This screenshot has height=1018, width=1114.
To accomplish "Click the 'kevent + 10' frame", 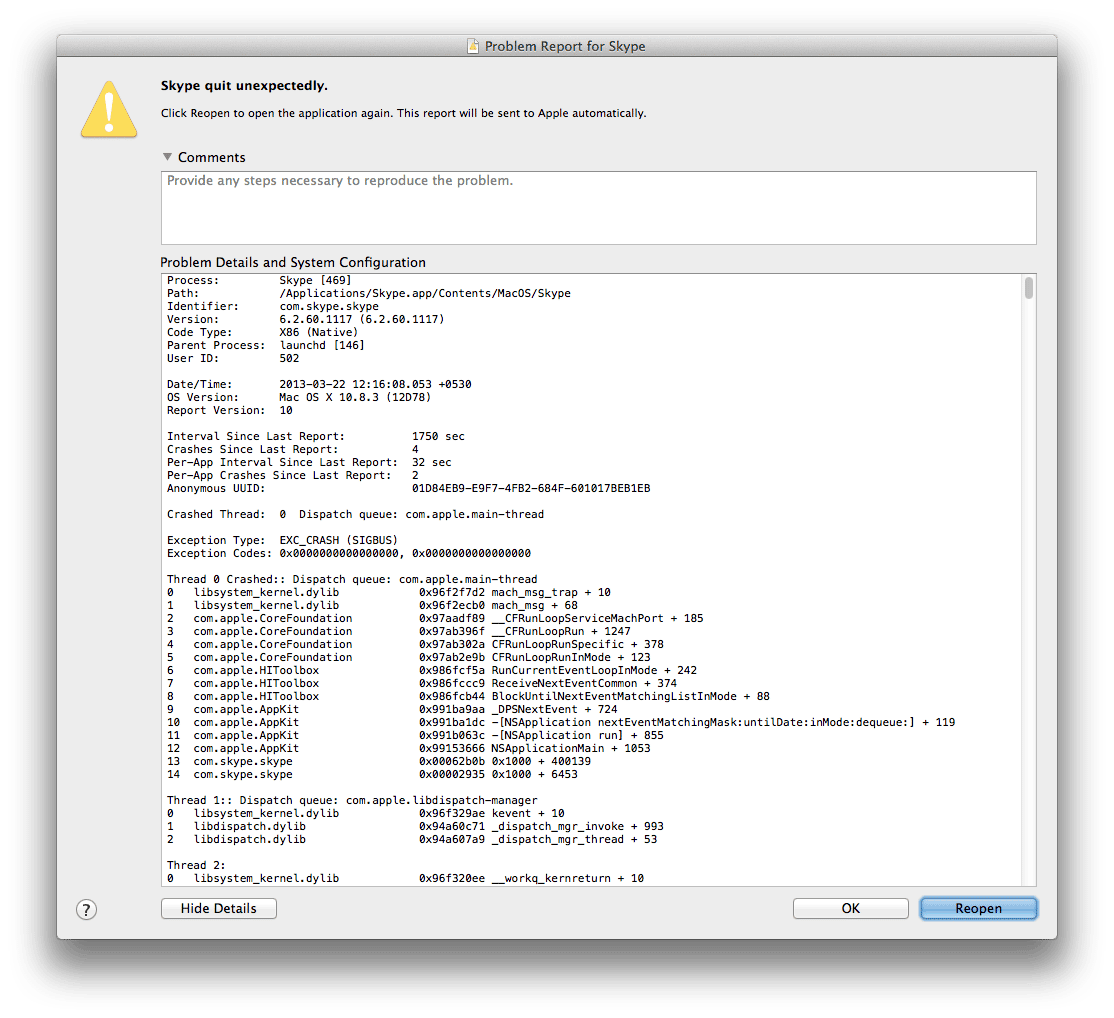I will 366,813.
